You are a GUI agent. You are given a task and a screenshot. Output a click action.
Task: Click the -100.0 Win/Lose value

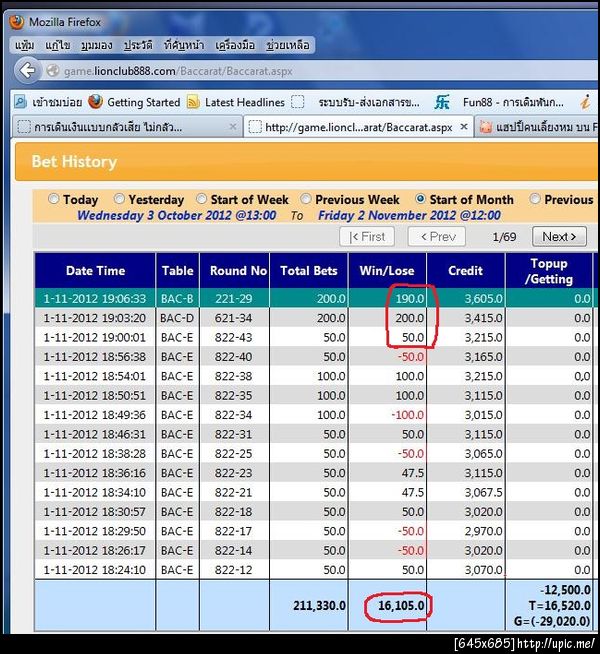(408, 415)
